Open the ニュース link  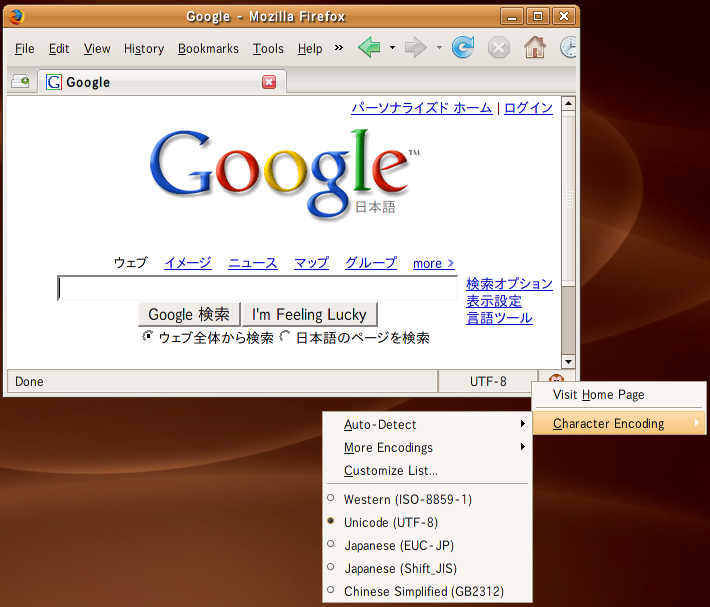[x=253, y=263]
